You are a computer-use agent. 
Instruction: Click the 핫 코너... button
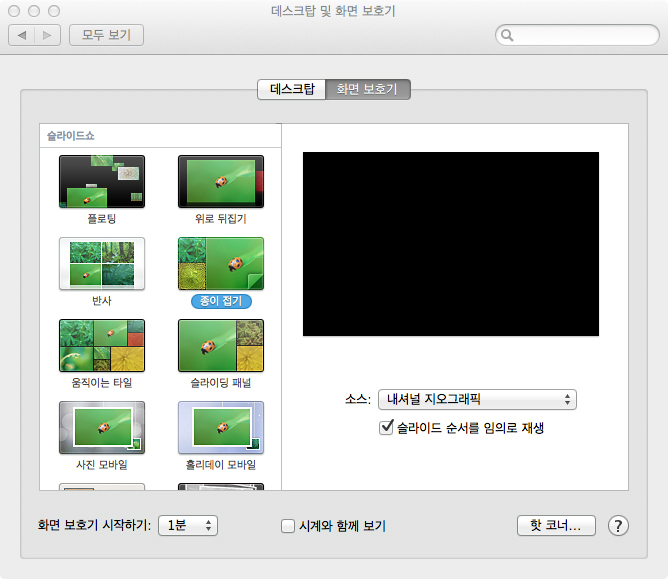click(x=556, y=525)
